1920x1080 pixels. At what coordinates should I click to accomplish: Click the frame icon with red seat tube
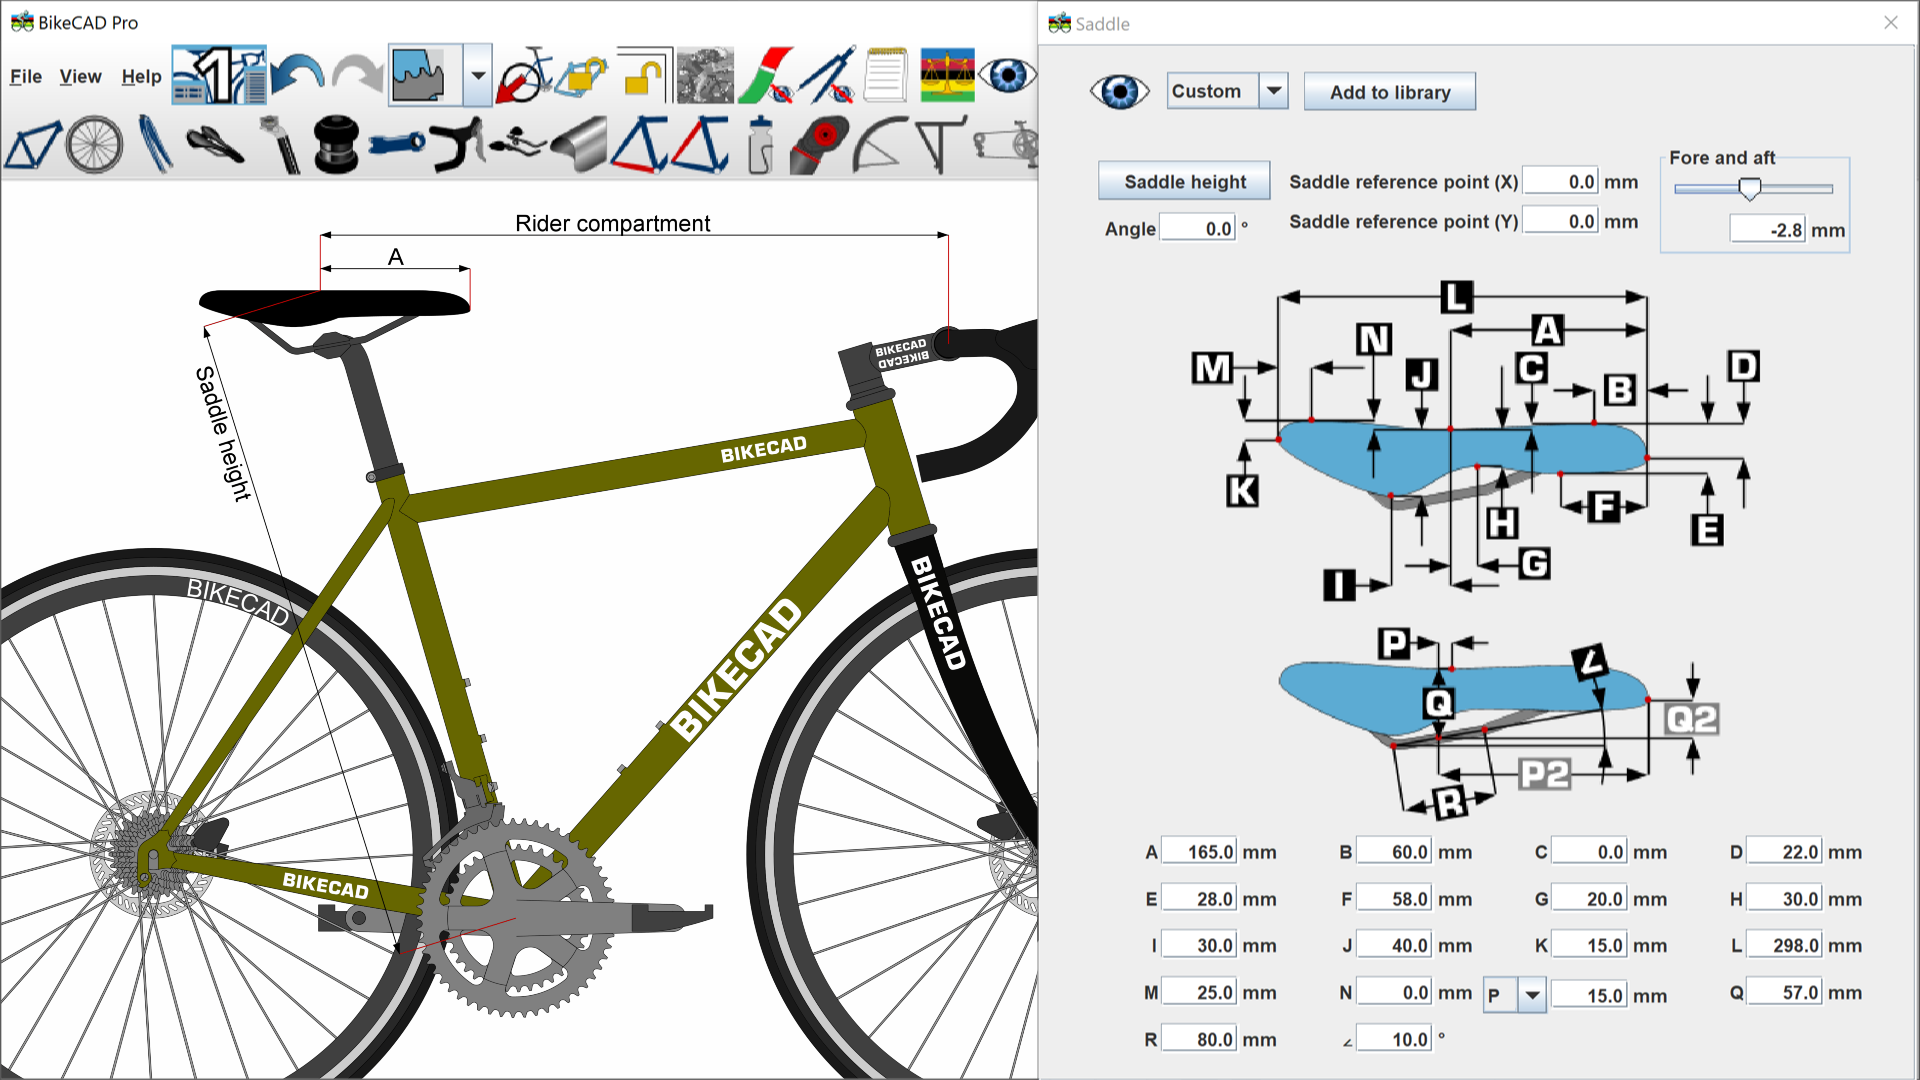point(701,145)
